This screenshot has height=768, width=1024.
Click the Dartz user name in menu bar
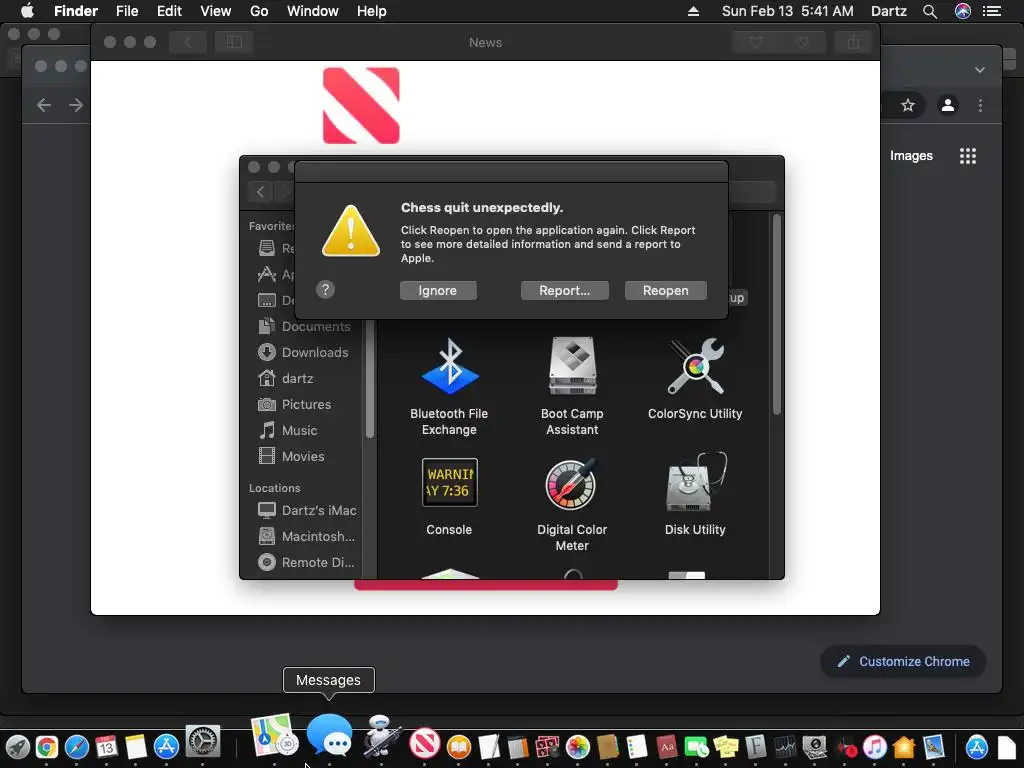pos(889,11)
